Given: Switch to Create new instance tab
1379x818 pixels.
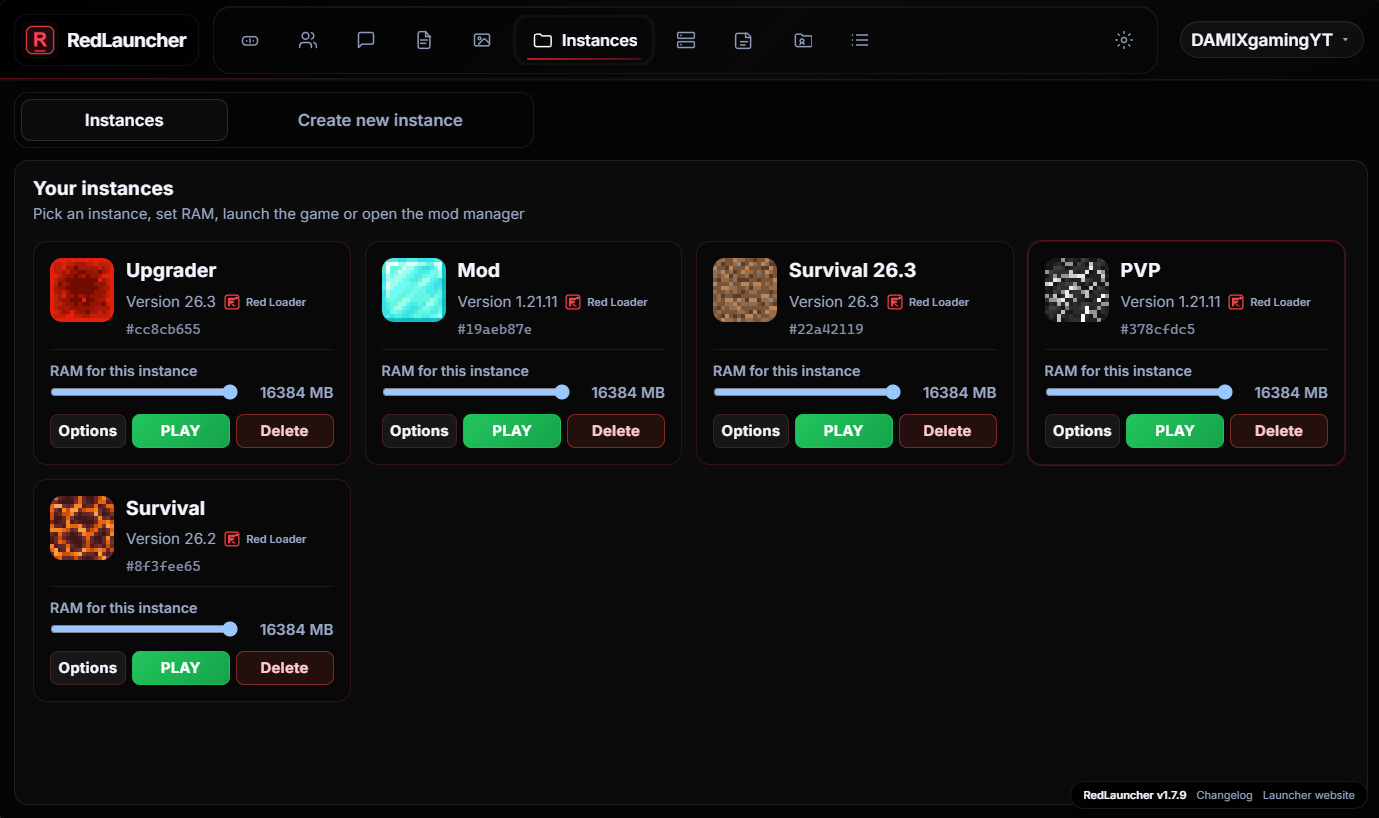Looking at the screenshot, I should tap(380, 120).
